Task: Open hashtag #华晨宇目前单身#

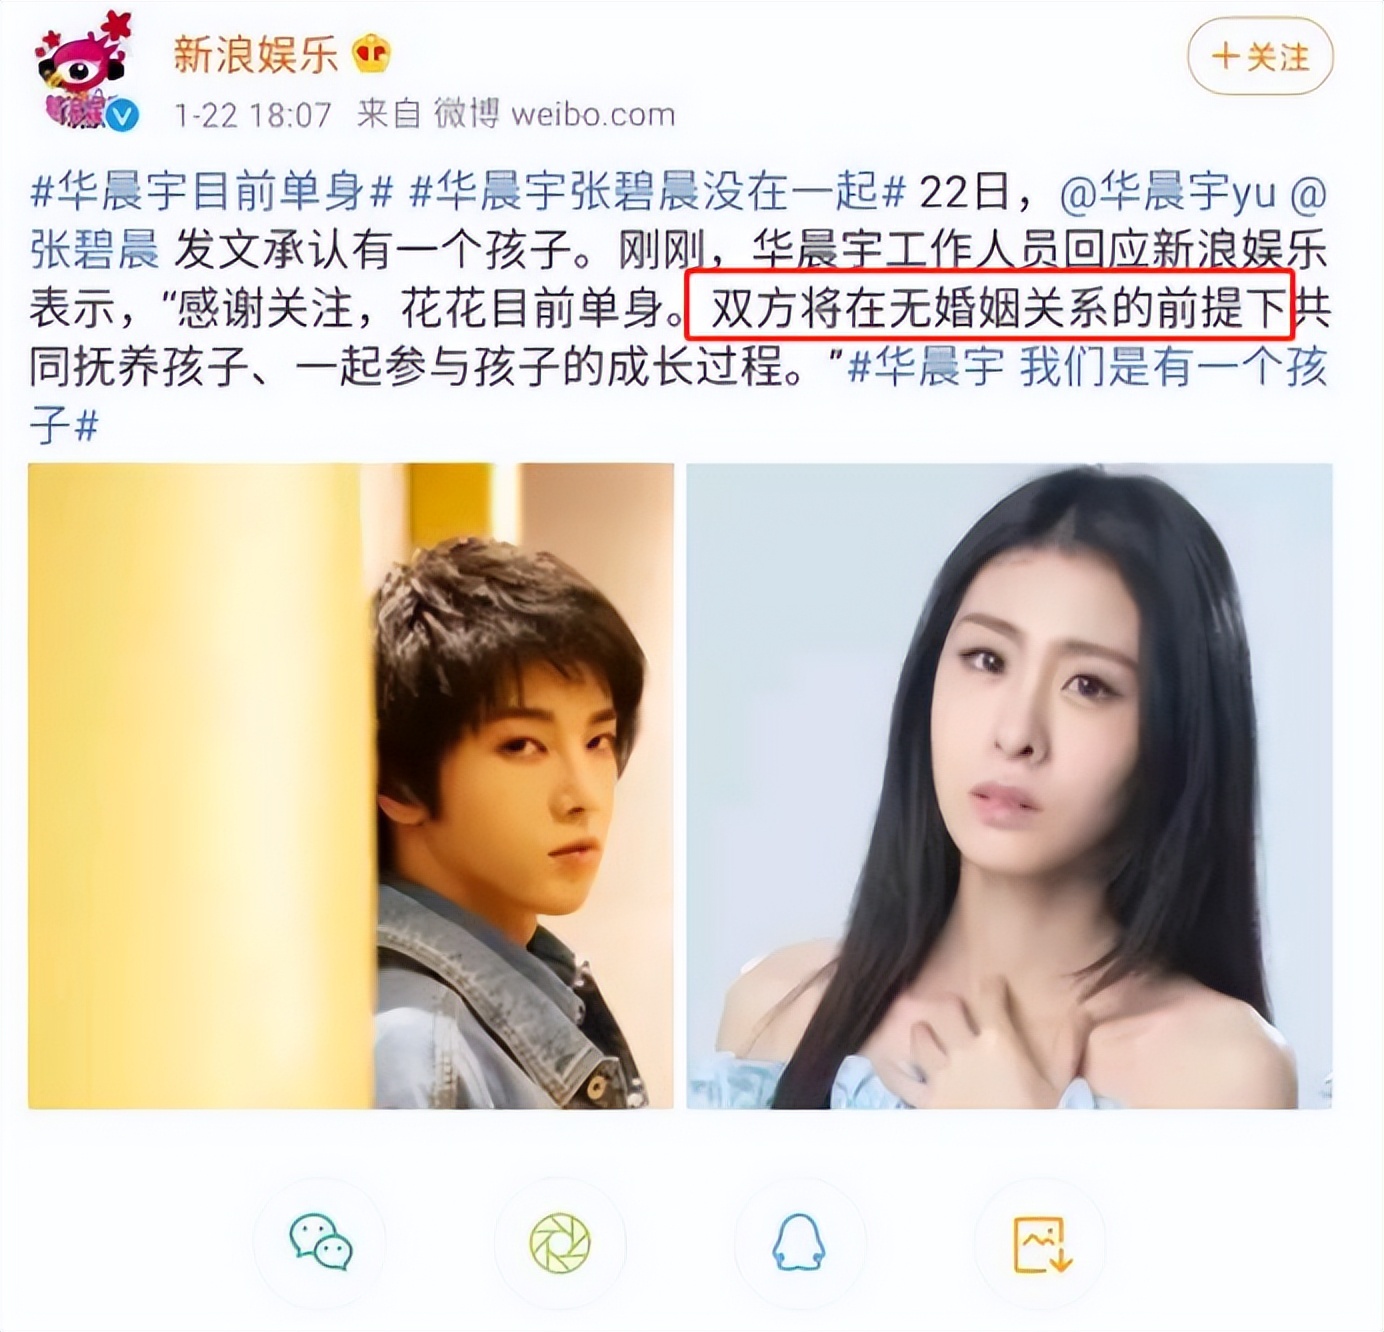Action: [212, 191]
